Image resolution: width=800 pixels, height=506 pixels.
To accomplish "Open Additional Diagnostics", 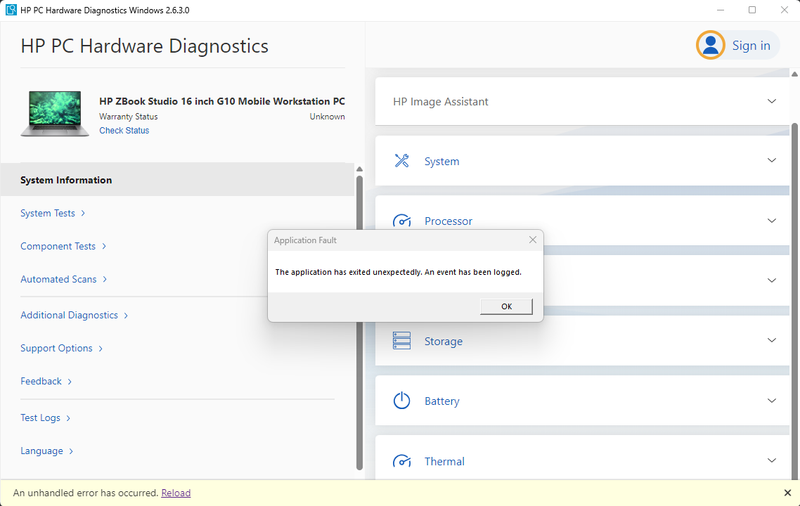I will click(74, 315).
